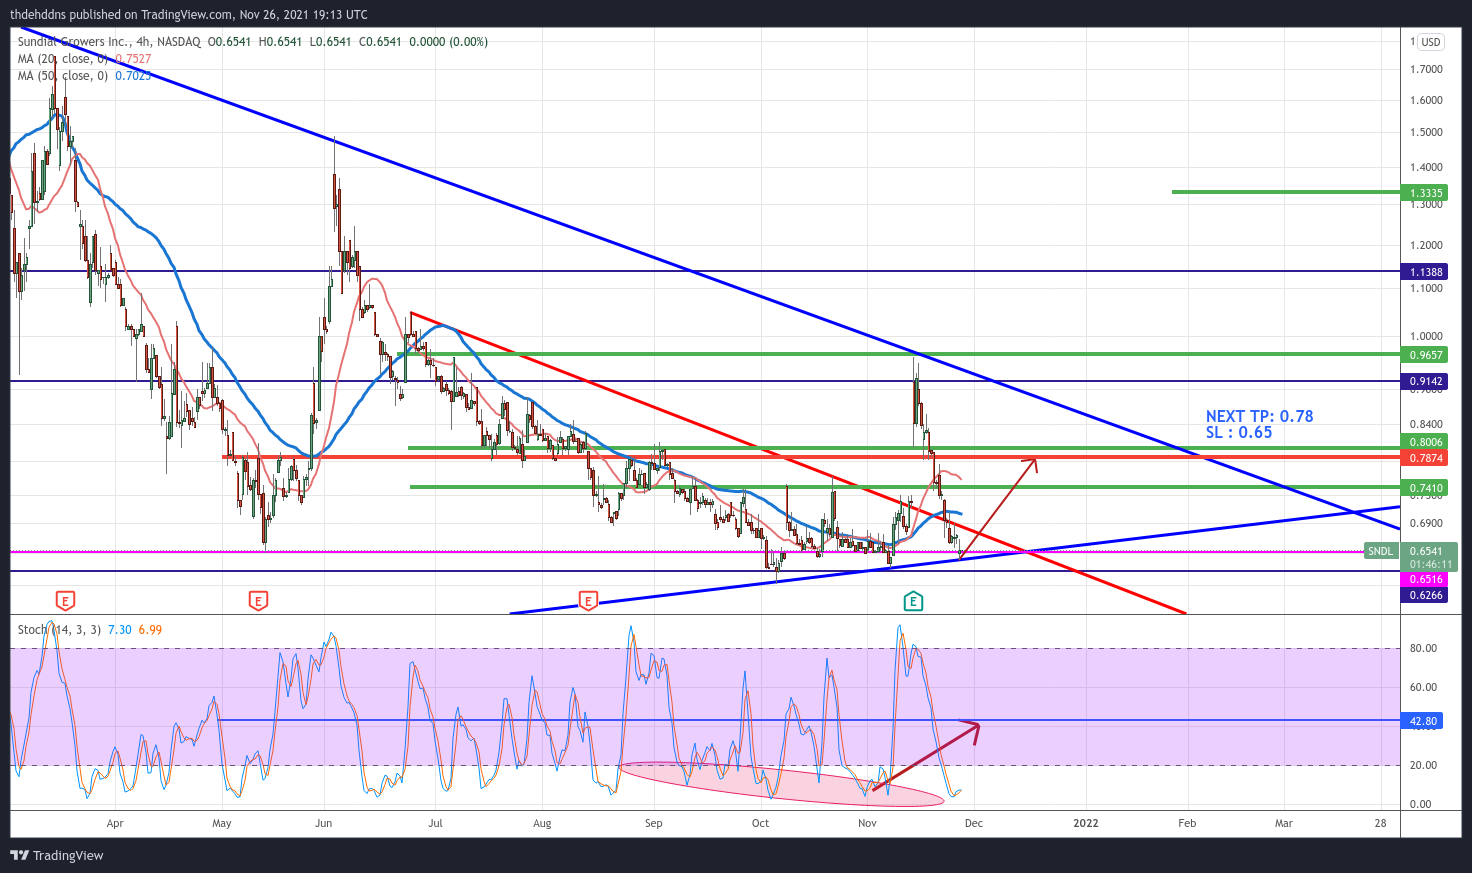Click the 42.80 stochastic level label
Screen dimensions: 1472x873
[x=1423, y=721]
